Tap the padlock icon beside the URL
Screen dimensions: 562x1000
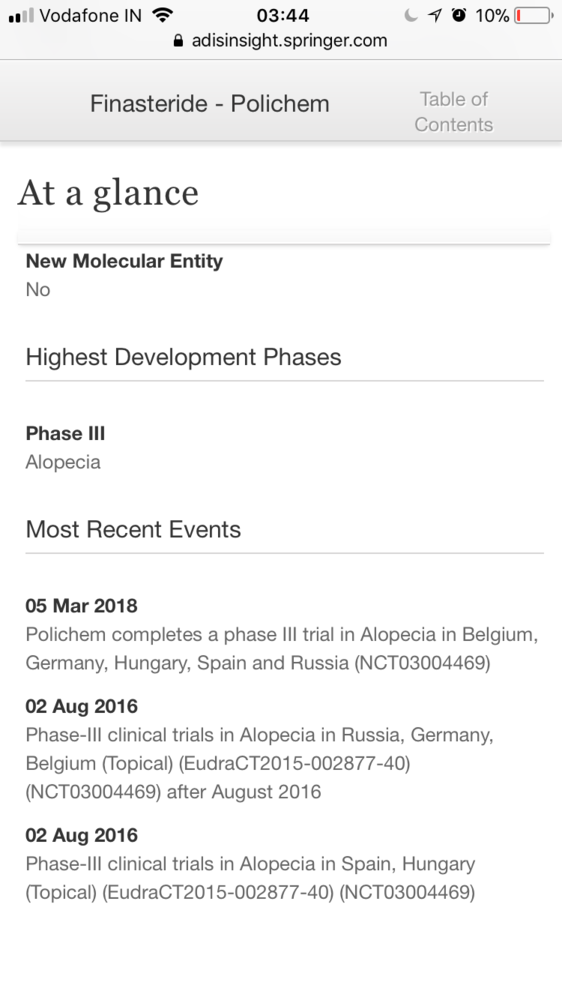coord(178,41)
